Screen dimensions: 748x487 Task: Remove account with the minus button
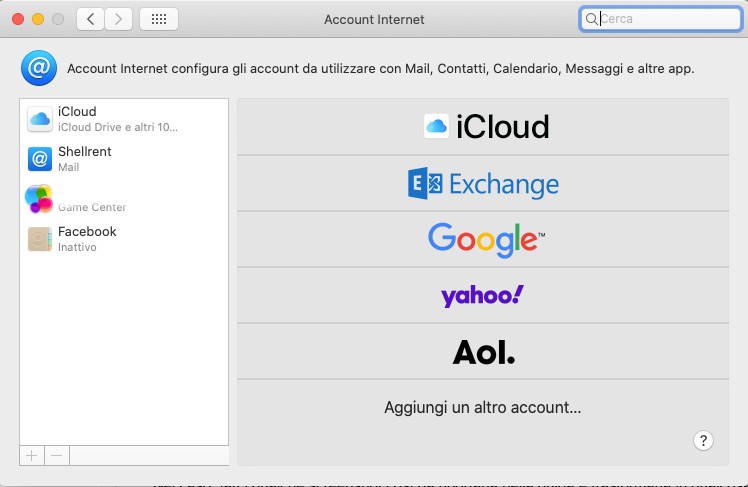pos(57,456)
